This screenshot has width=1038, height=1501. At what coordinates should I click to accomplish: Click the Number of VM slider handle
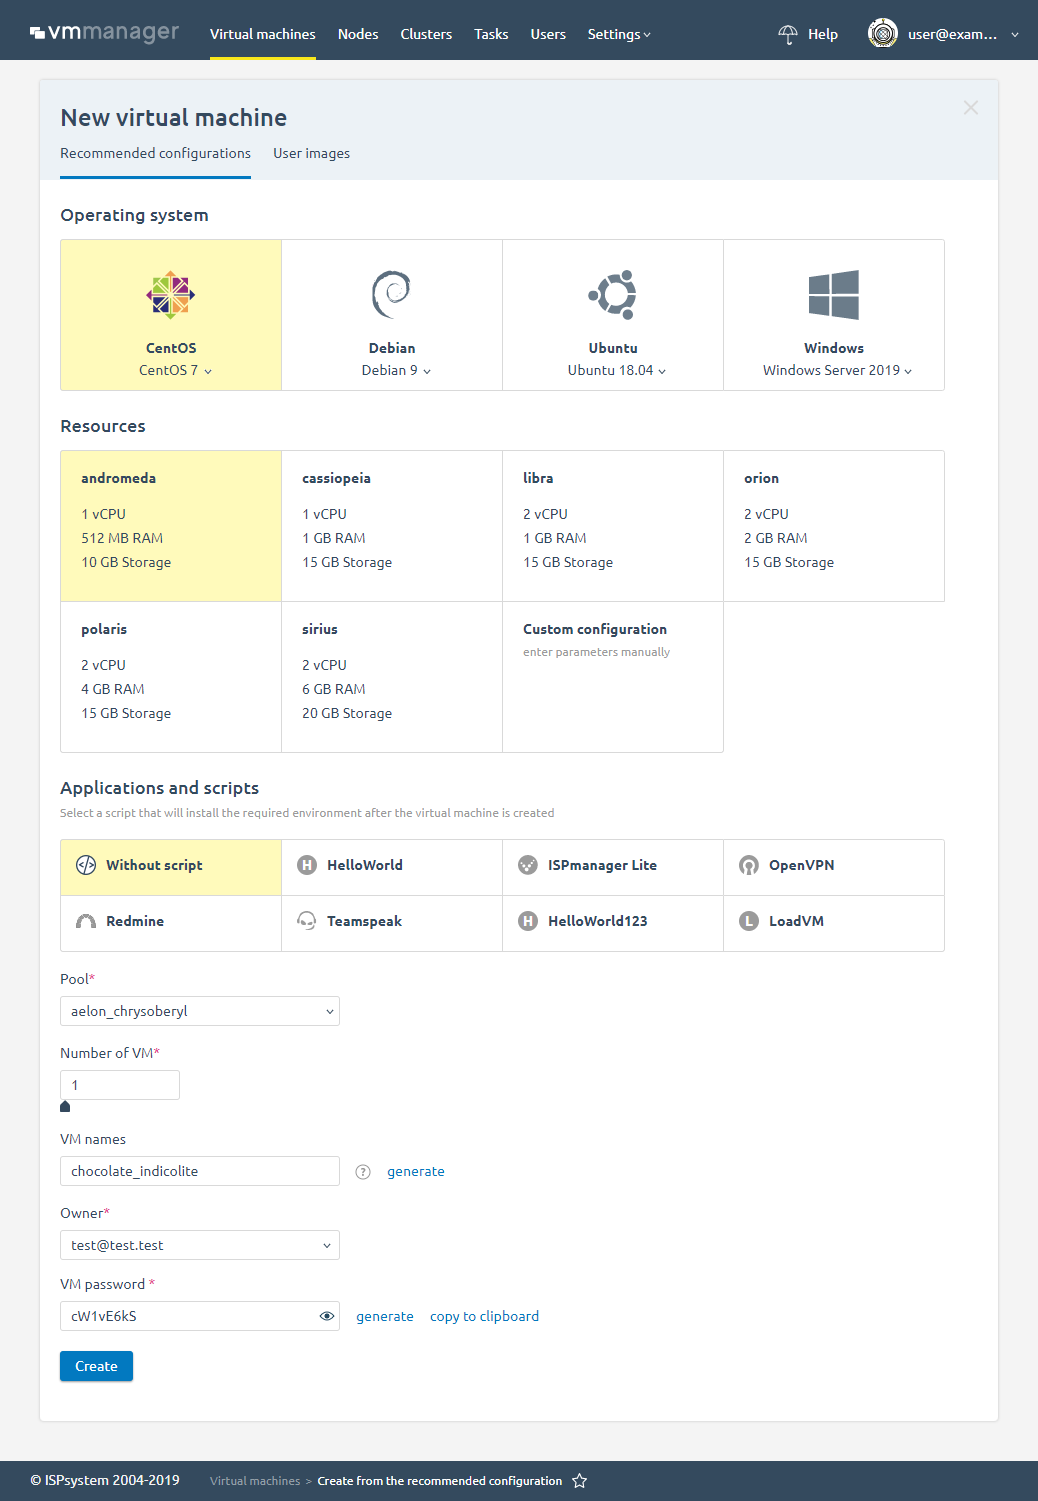click(x=65, y=1106)
